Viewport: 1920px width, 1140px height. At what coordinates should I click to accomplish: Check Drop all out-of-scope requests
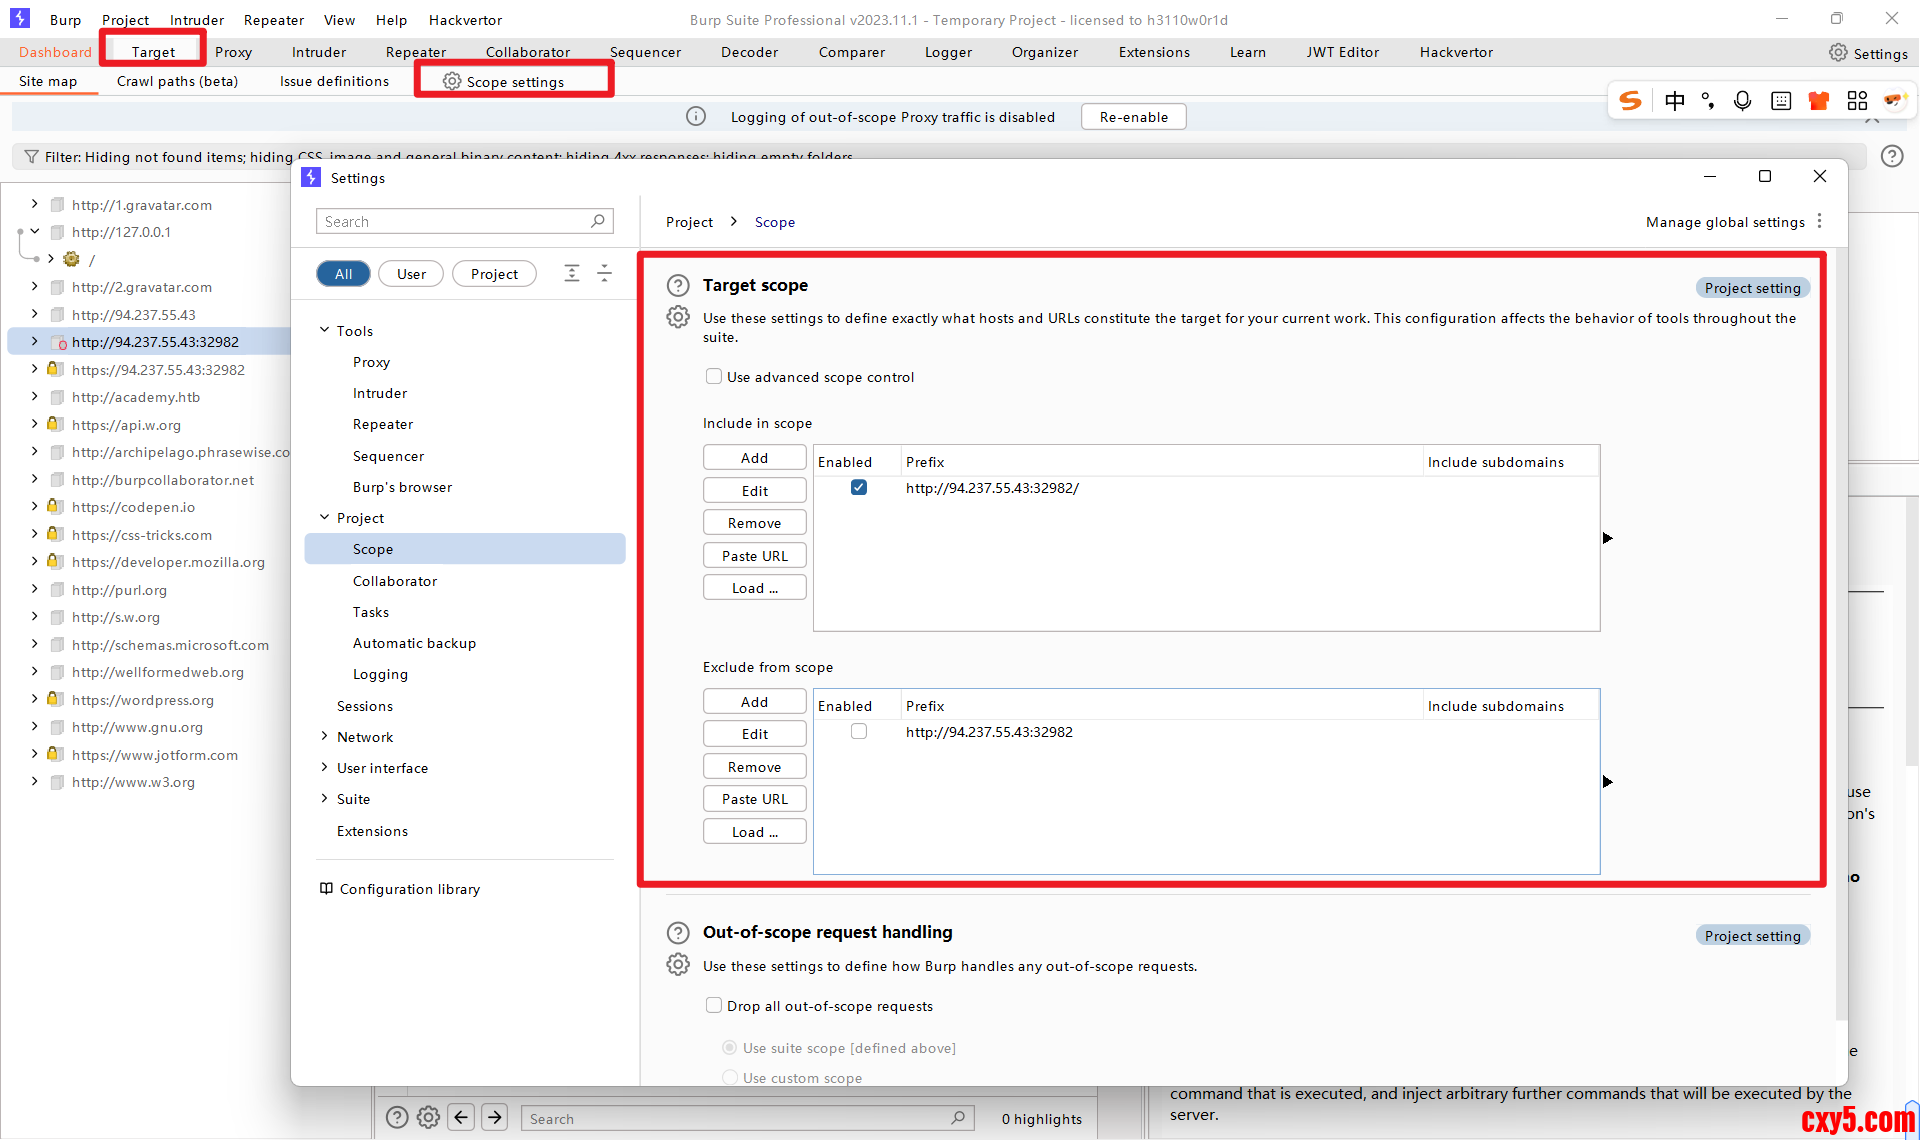714,1005
